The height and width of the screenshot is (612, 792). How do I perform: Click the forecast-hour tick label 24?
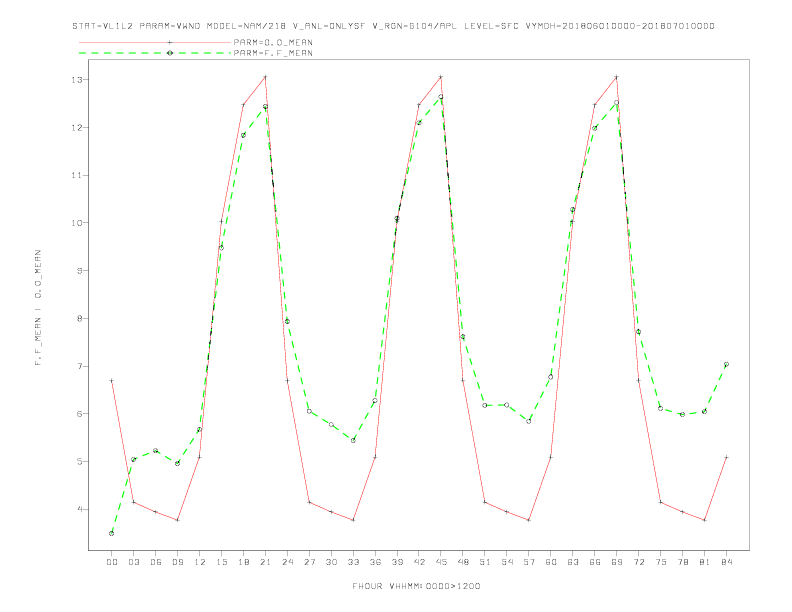[287, 562]
